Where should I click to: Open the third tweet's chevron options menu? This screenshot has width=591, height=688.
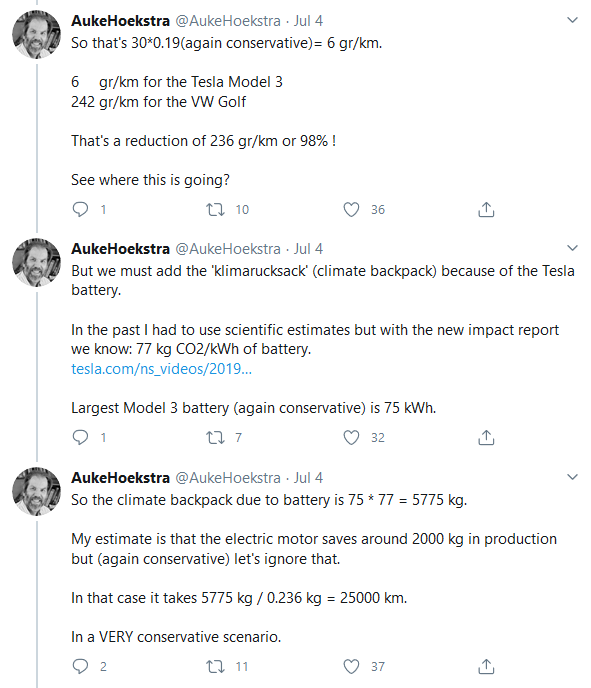point(572,477)
